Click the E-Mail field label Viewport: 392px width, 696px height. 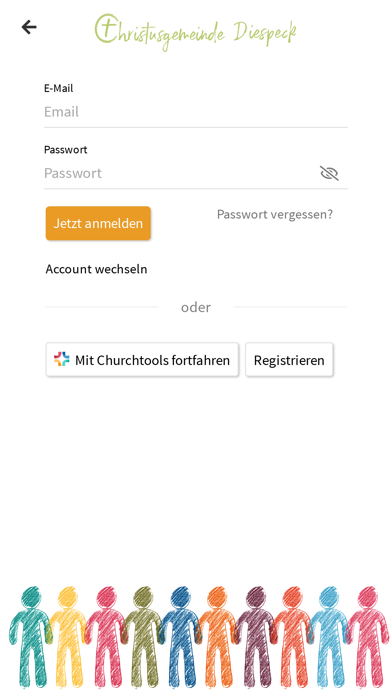pyautogui.click(x=59, y=88)
